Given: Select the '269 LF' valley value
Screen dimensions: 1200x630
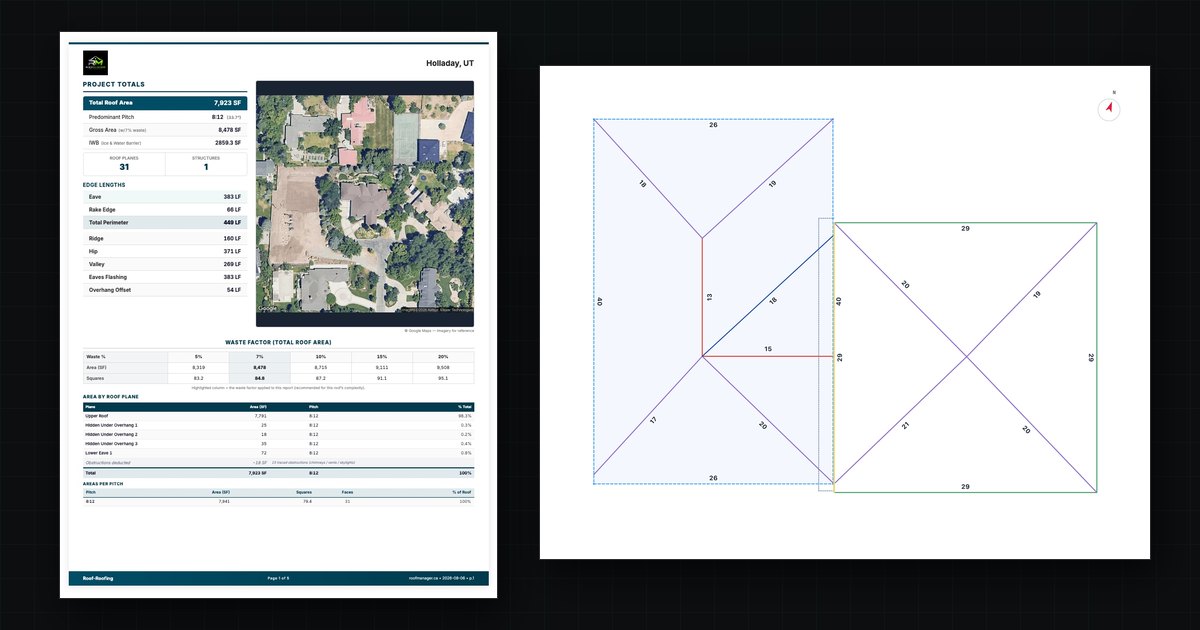Looking at the screenshot, I should click(x=232, y=264).
